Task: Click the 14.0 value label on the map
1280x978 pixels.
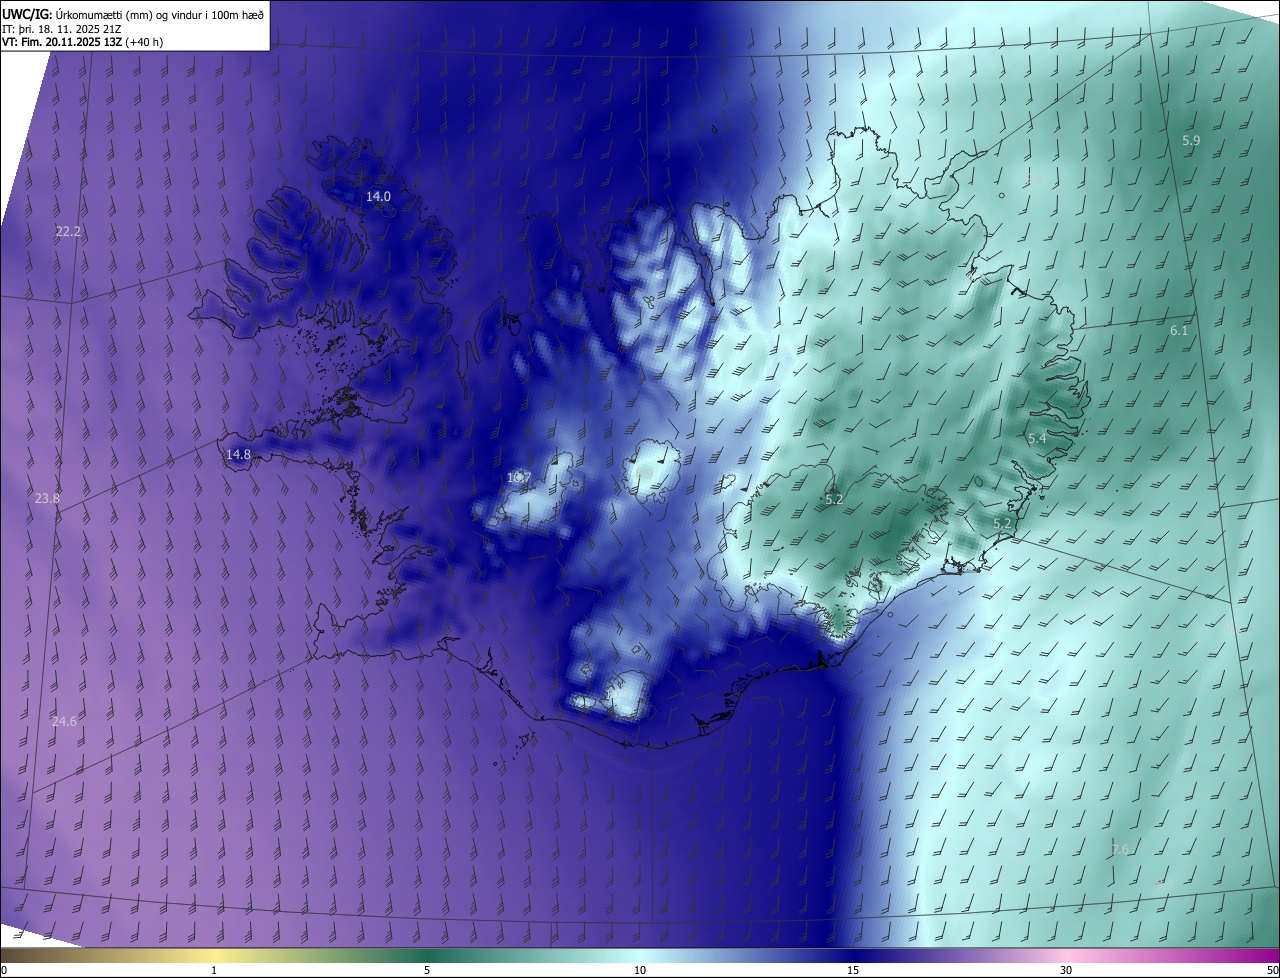Action: point(378,196)
